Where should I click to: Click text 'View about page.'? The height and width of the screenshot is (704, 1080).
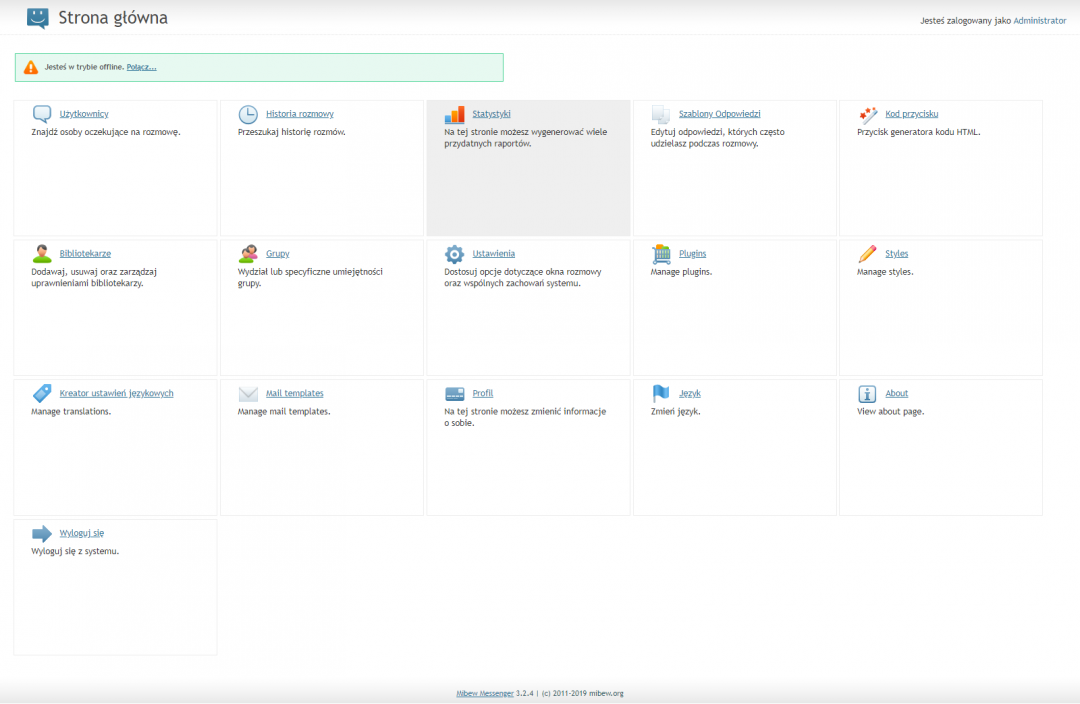pos(890,412)
